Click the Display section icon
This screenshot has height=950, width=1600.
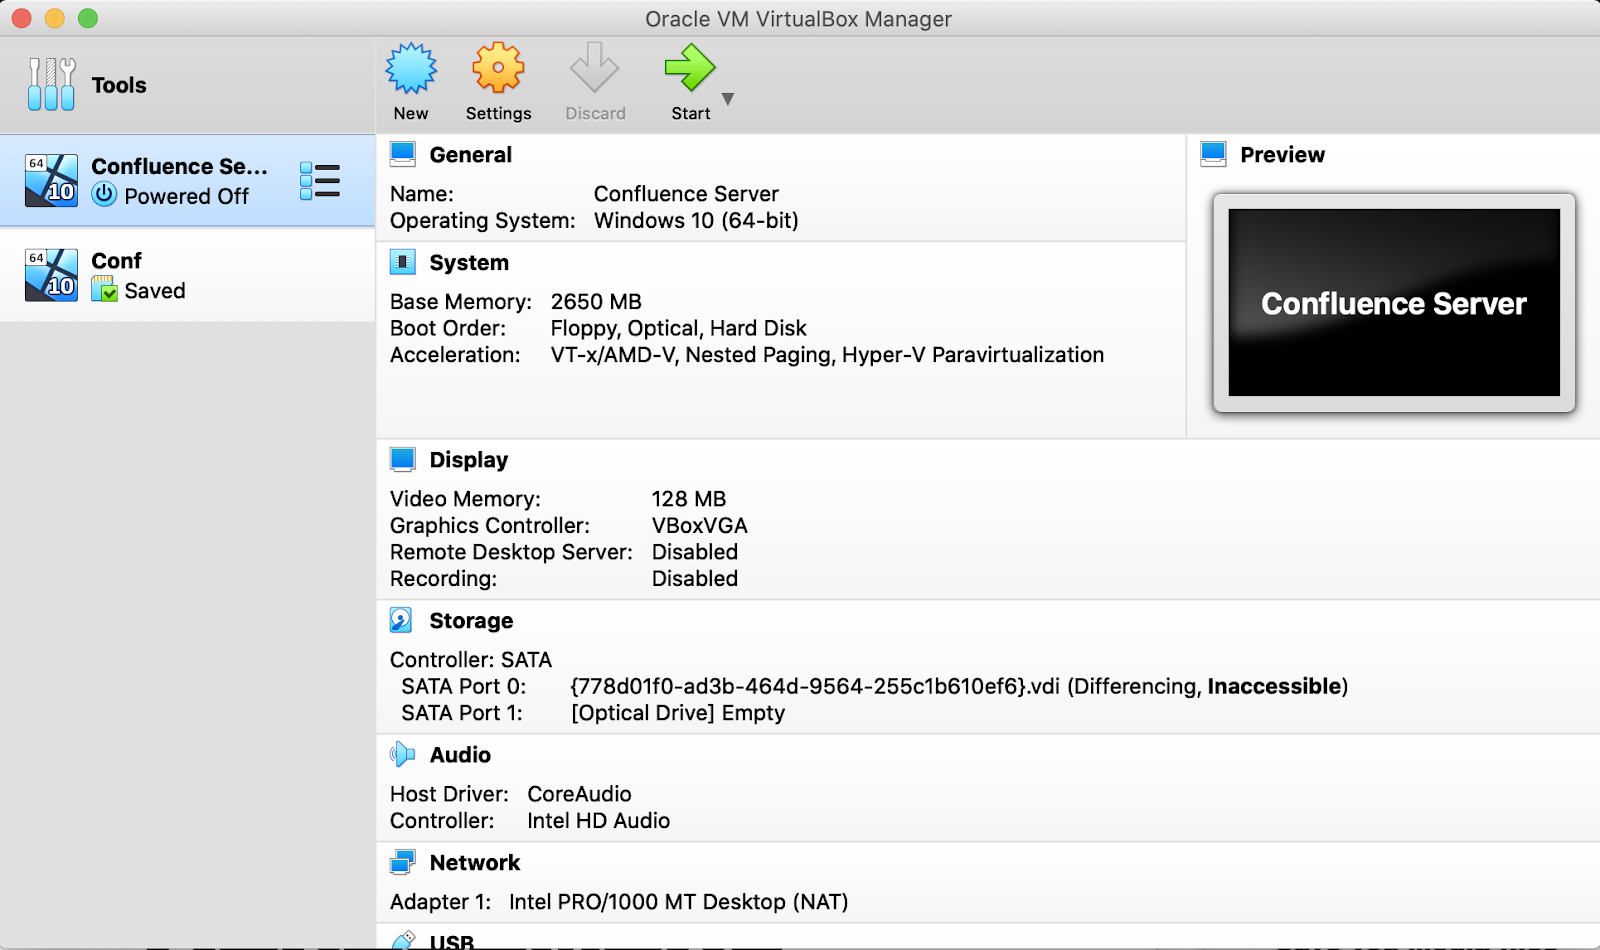pos(403,459)
